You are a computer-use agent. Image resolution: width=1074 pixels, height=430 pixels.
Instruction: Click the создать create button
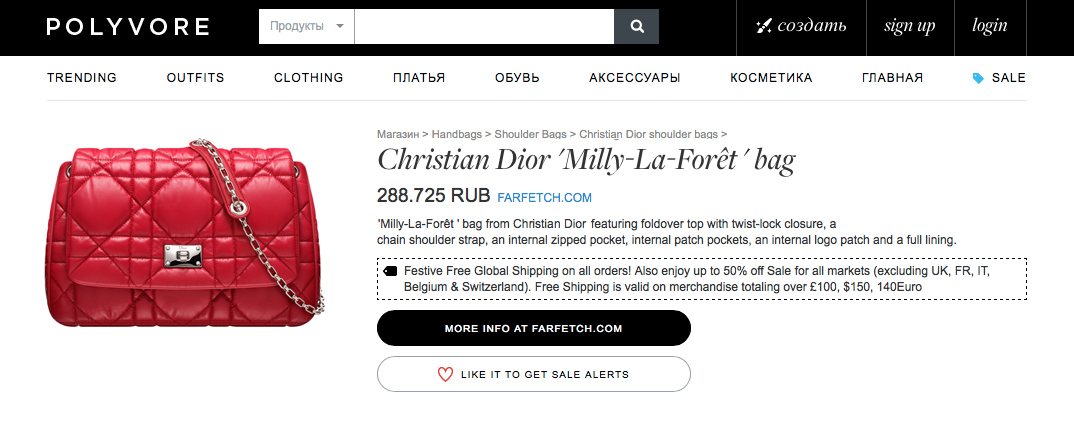802,27
